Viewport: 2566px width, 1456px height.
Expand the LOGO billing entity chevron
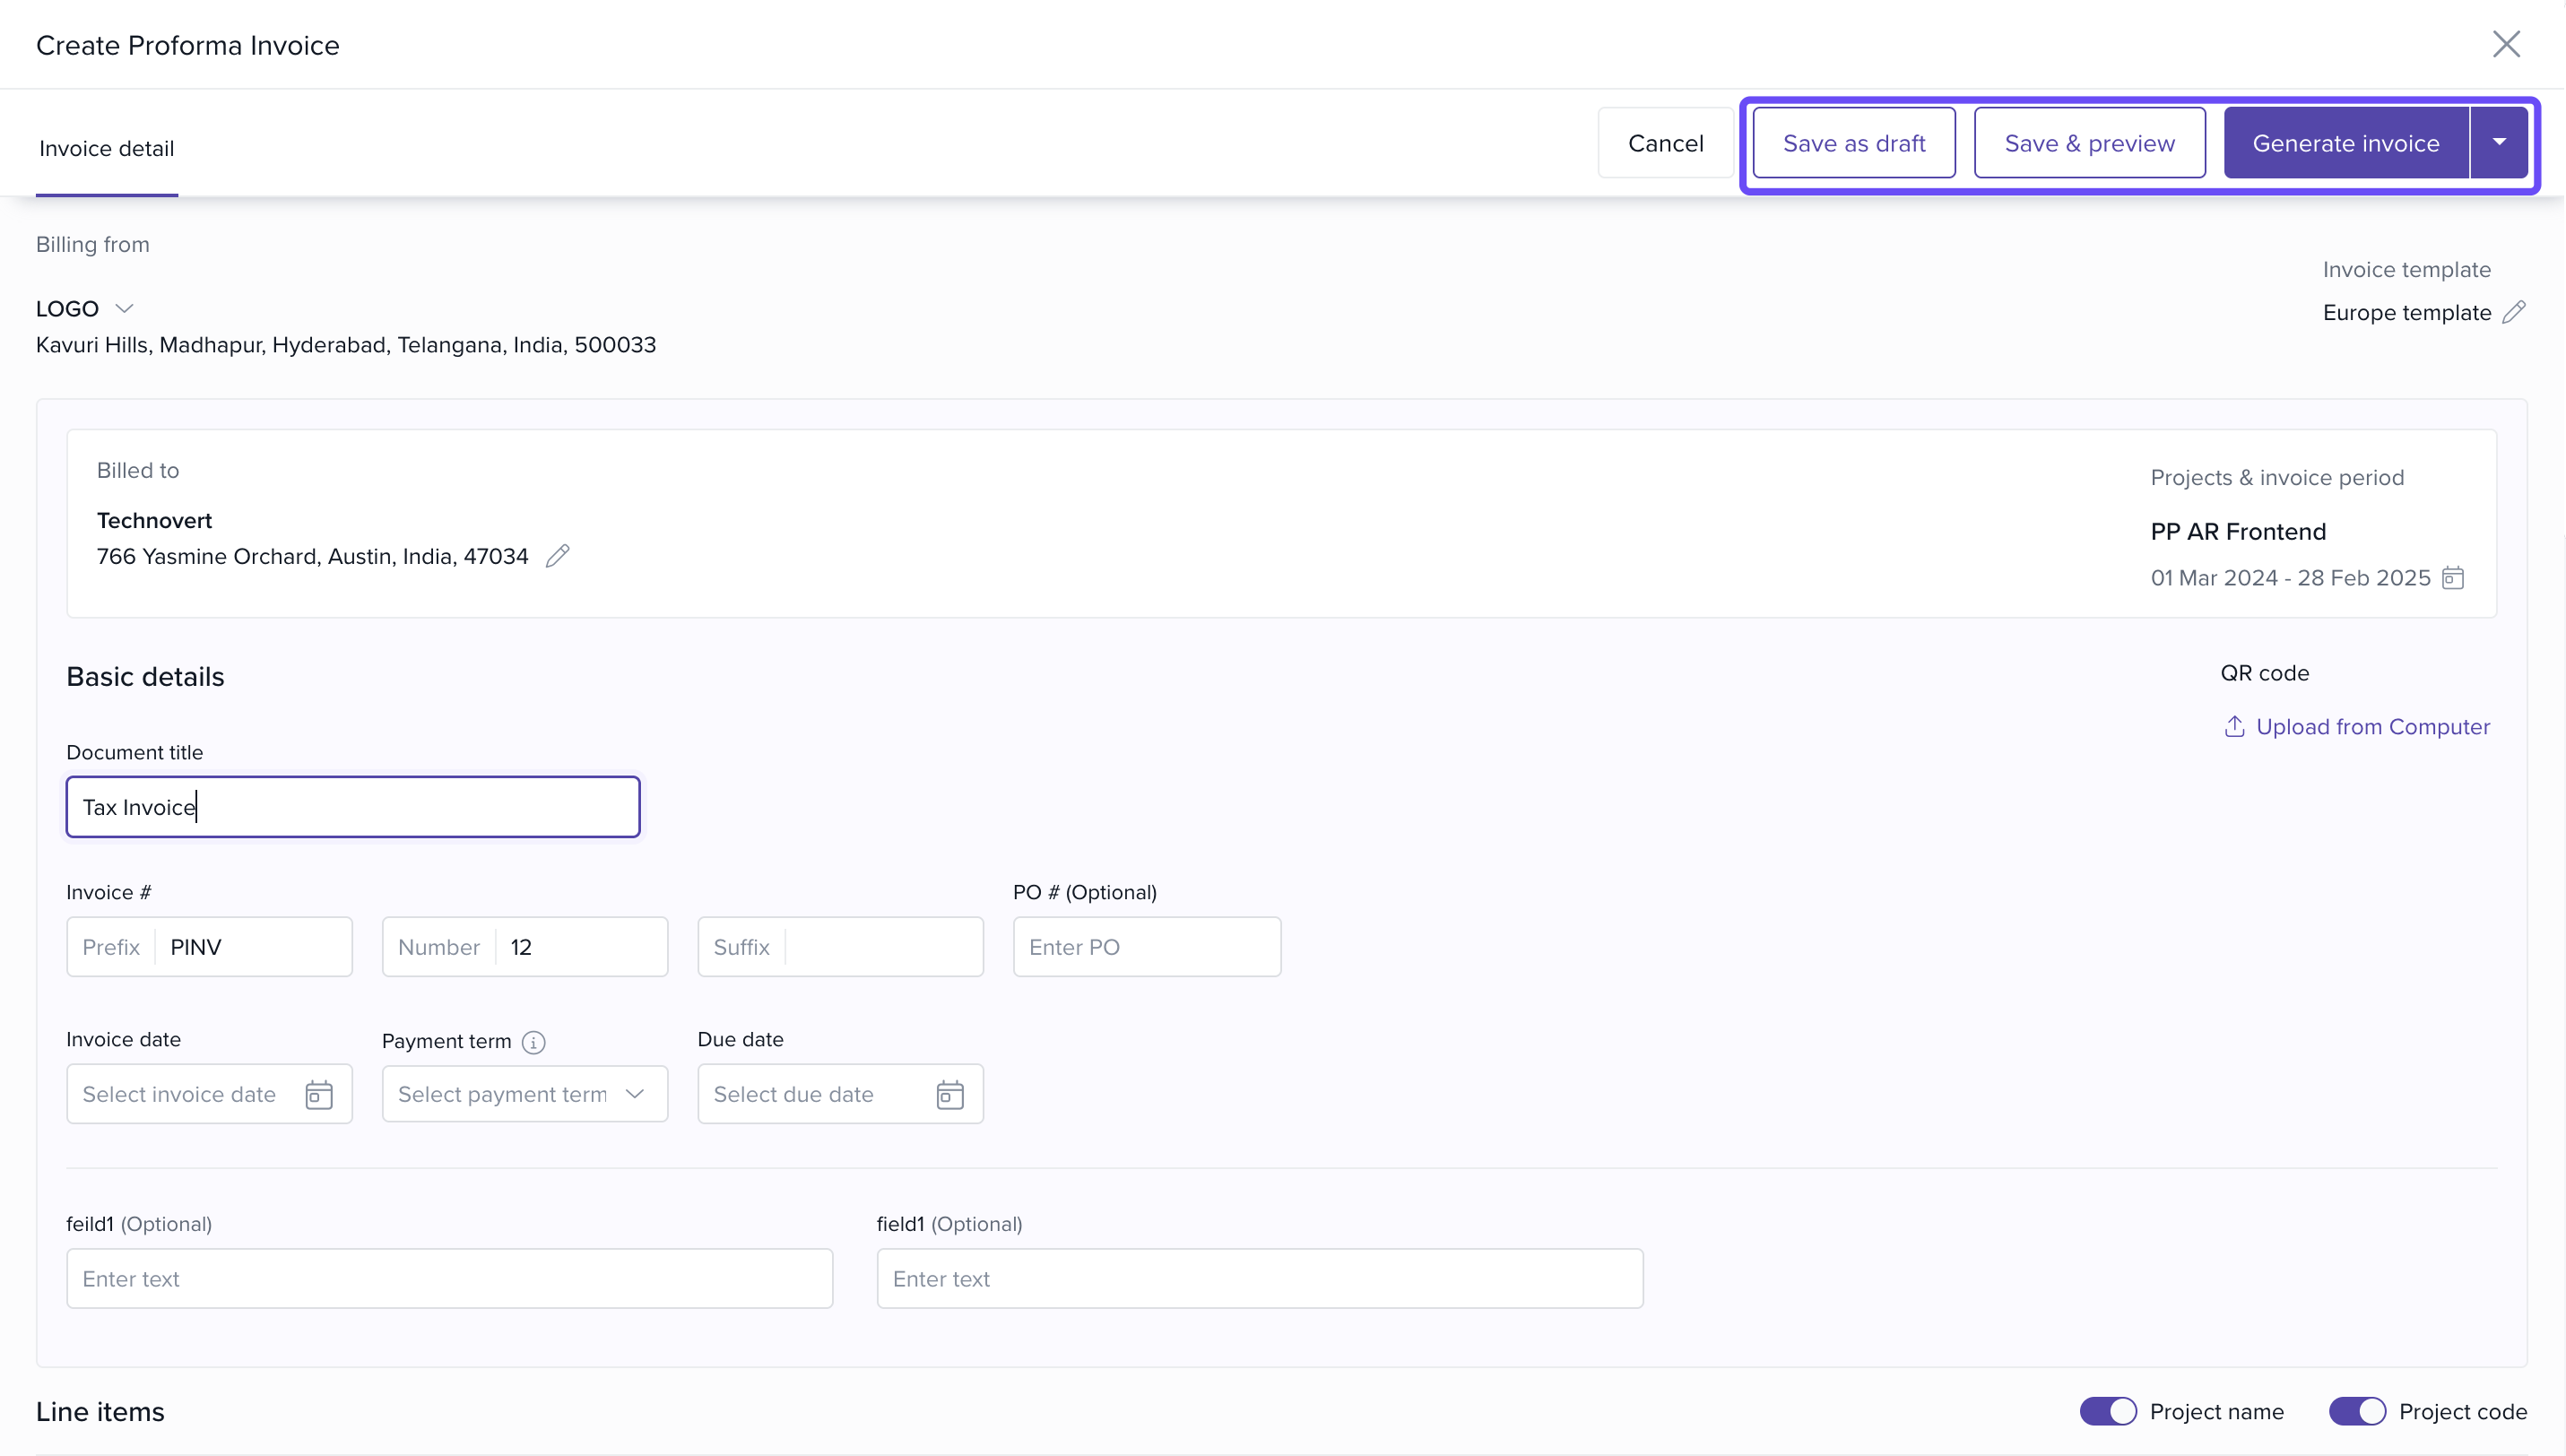pos(124,309)
